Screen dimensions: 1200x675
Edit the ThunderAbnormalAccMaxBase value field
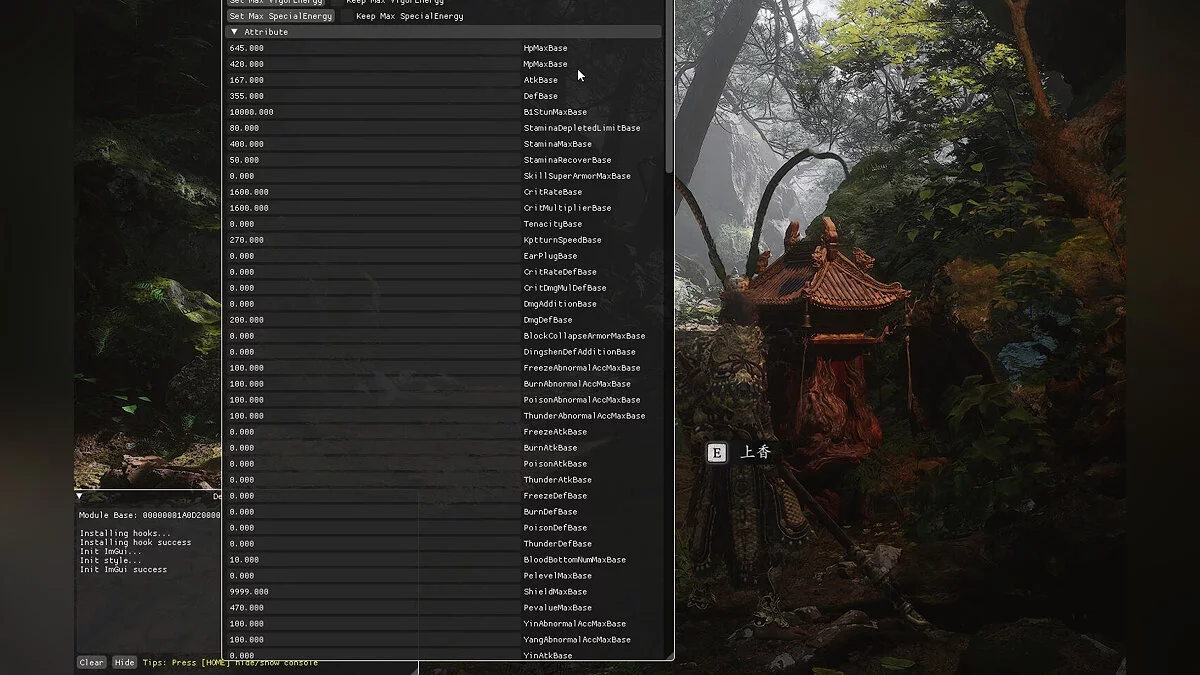(372, 416)
